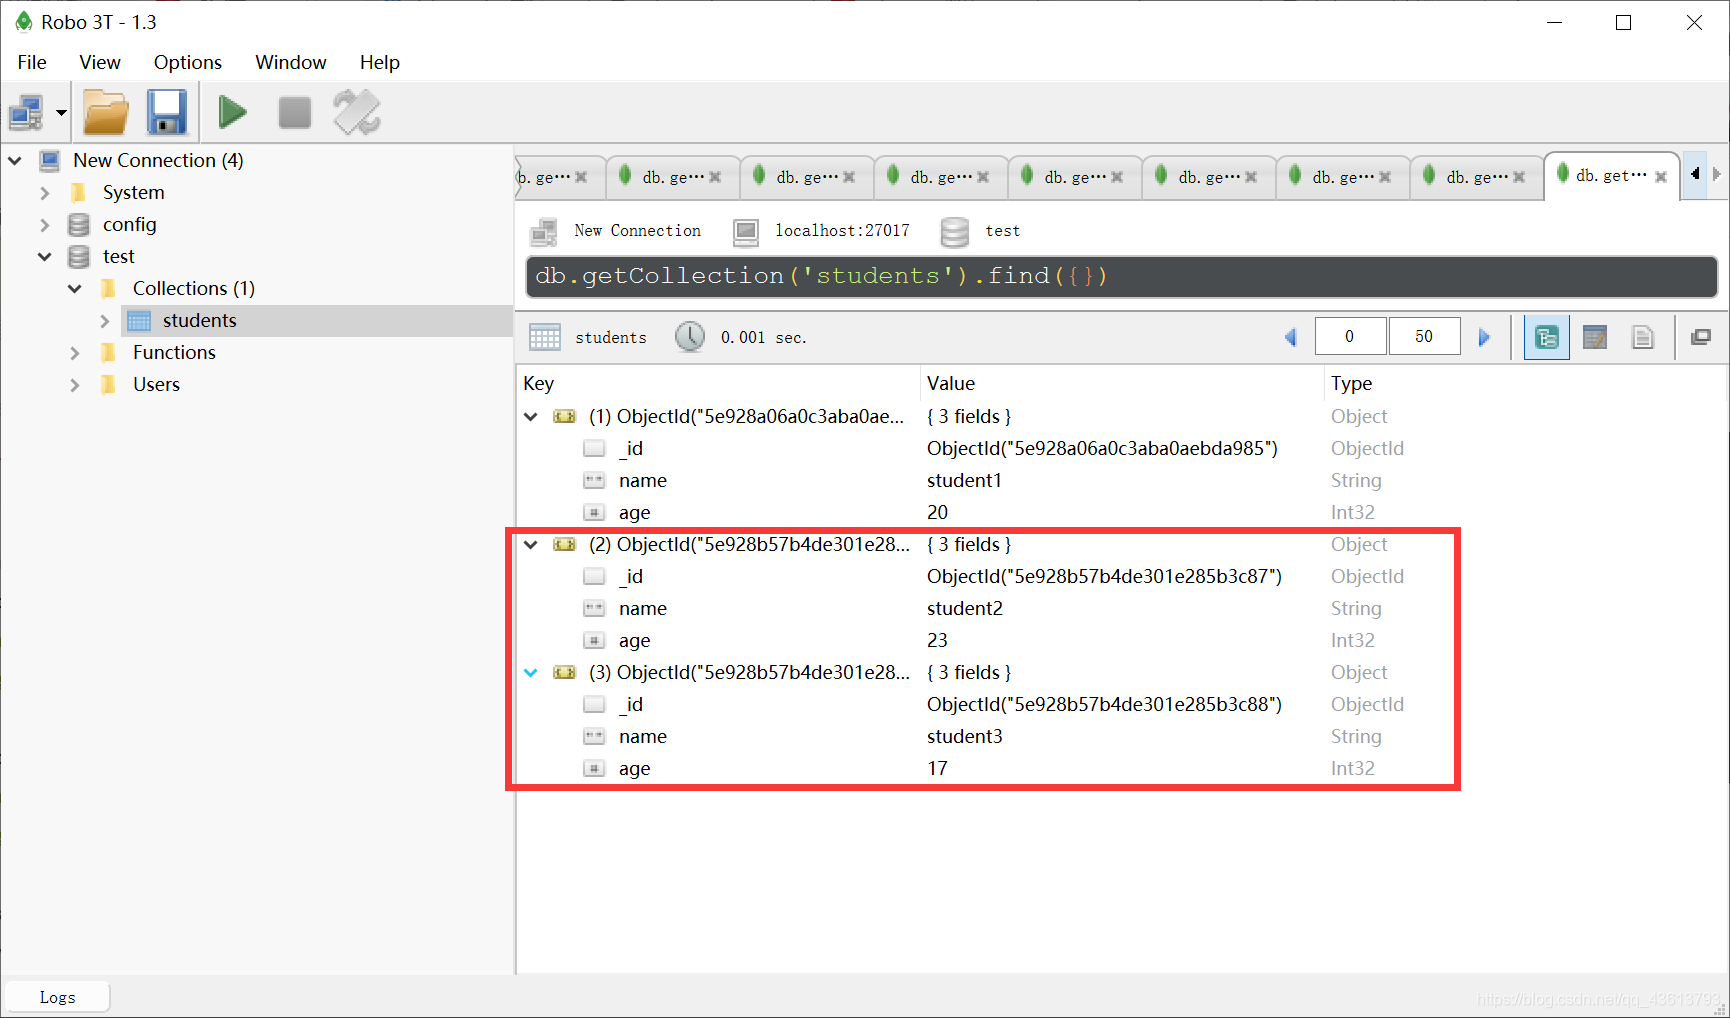1730x1018 pixels.
Task: Collapse document (1) in the results
Action: click(x=531, y=416)
